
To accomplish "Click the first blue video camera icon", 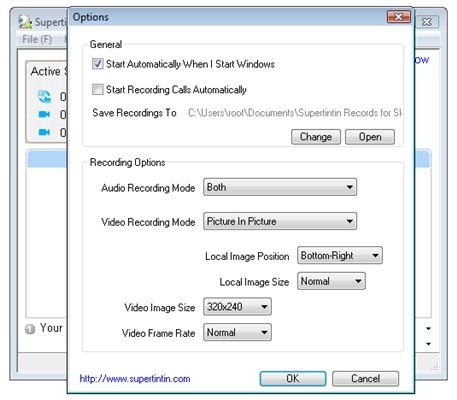I will [44, 114].
